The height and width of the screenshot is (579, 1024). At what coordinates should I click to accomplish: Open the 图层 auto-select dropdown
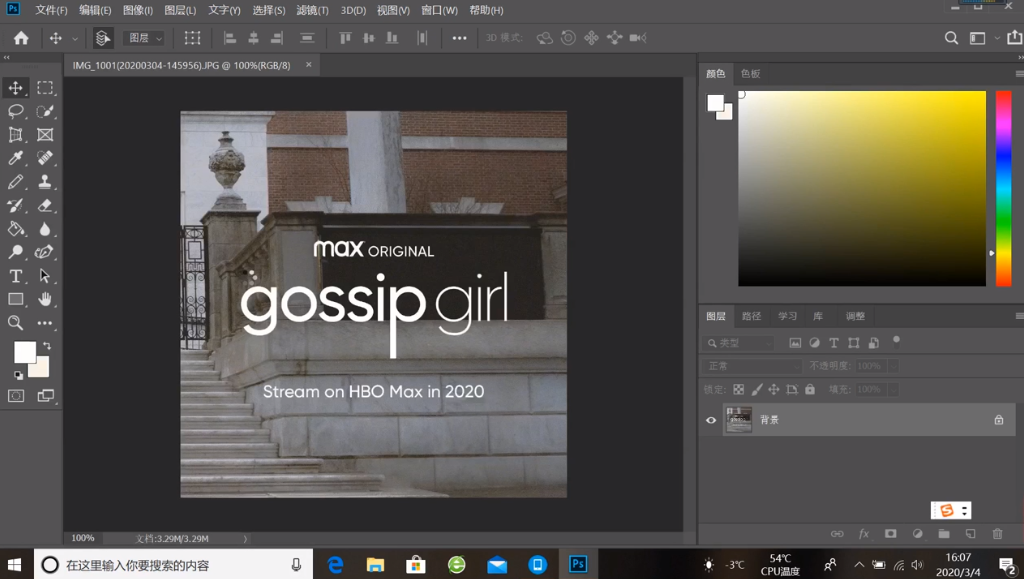click(143, 38)
